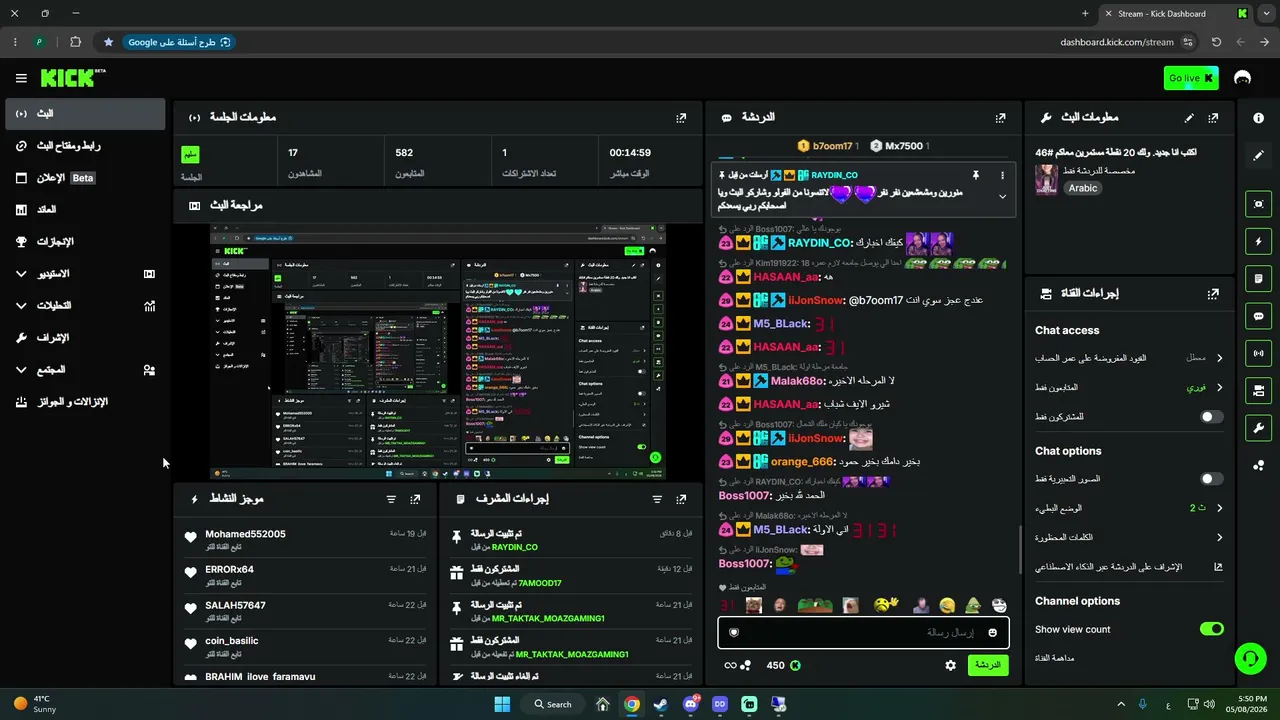
Task: Click the green chat send button
Action: [988, 665]
